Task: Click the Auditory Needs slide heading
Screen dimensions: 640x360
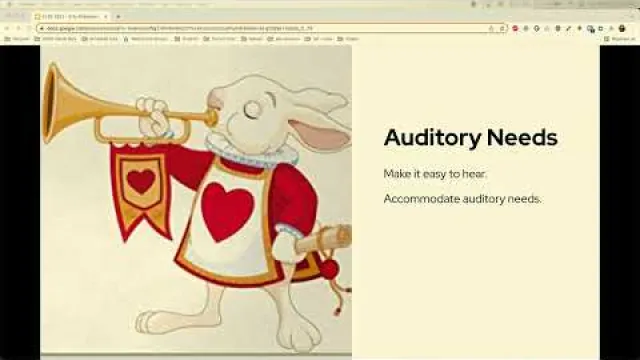Action: click(x=471, y=138)
